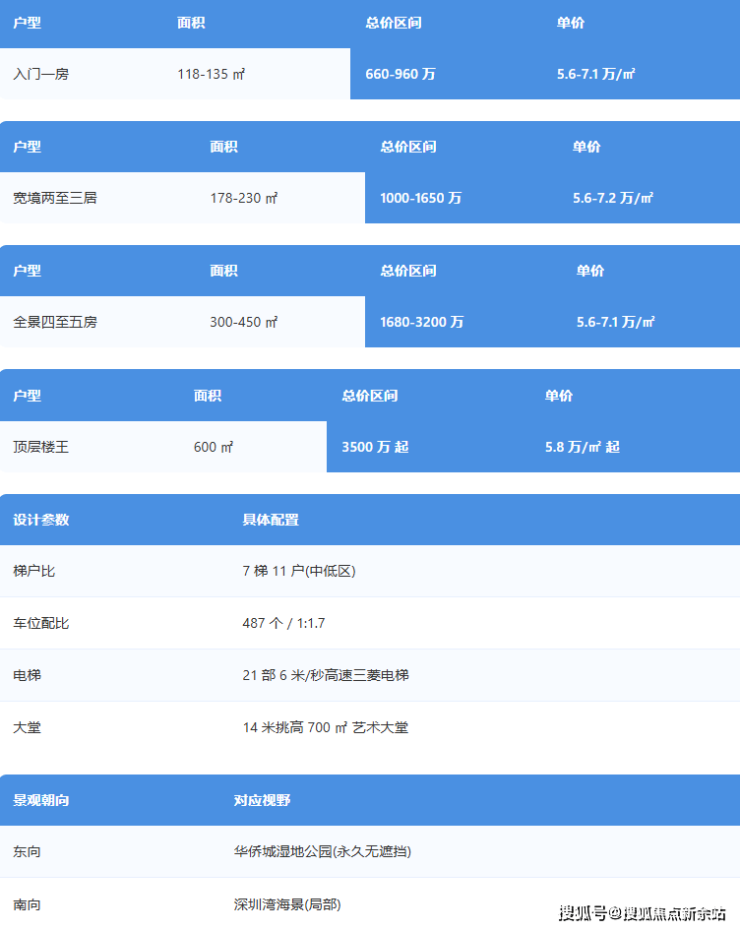Image resolution: width=740 pixels, height=930 pixels.
Task: Click the 118-135 ㎡ area value
Action: click(x=211, y=74)
